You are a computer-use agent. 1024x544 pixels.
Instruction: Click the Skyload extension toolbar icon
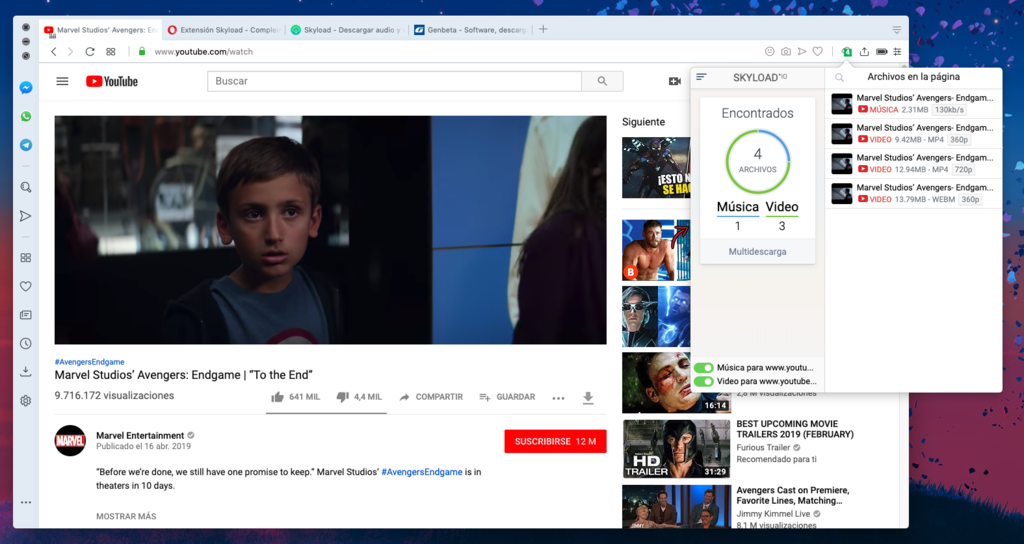point(846,52)
